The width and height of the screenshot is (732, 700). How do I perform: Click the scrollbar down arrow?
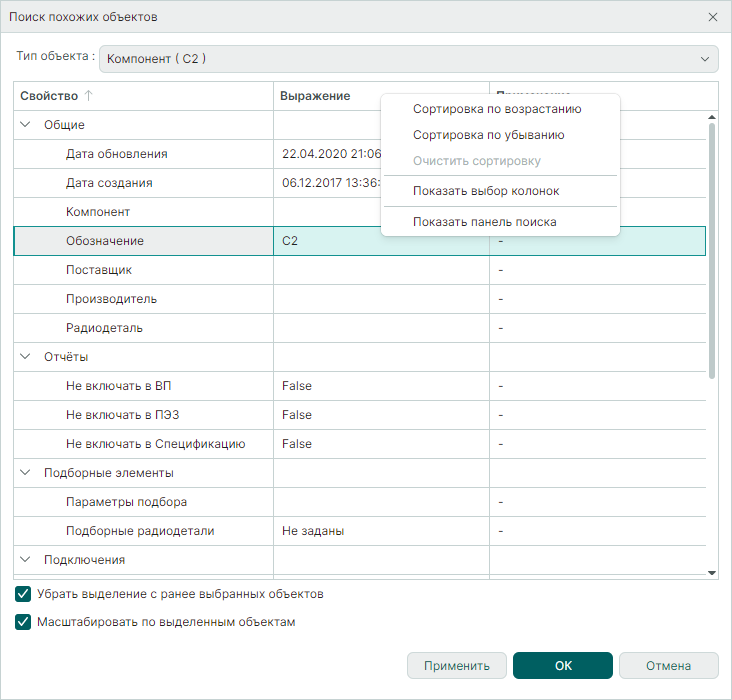pos(712,572)
